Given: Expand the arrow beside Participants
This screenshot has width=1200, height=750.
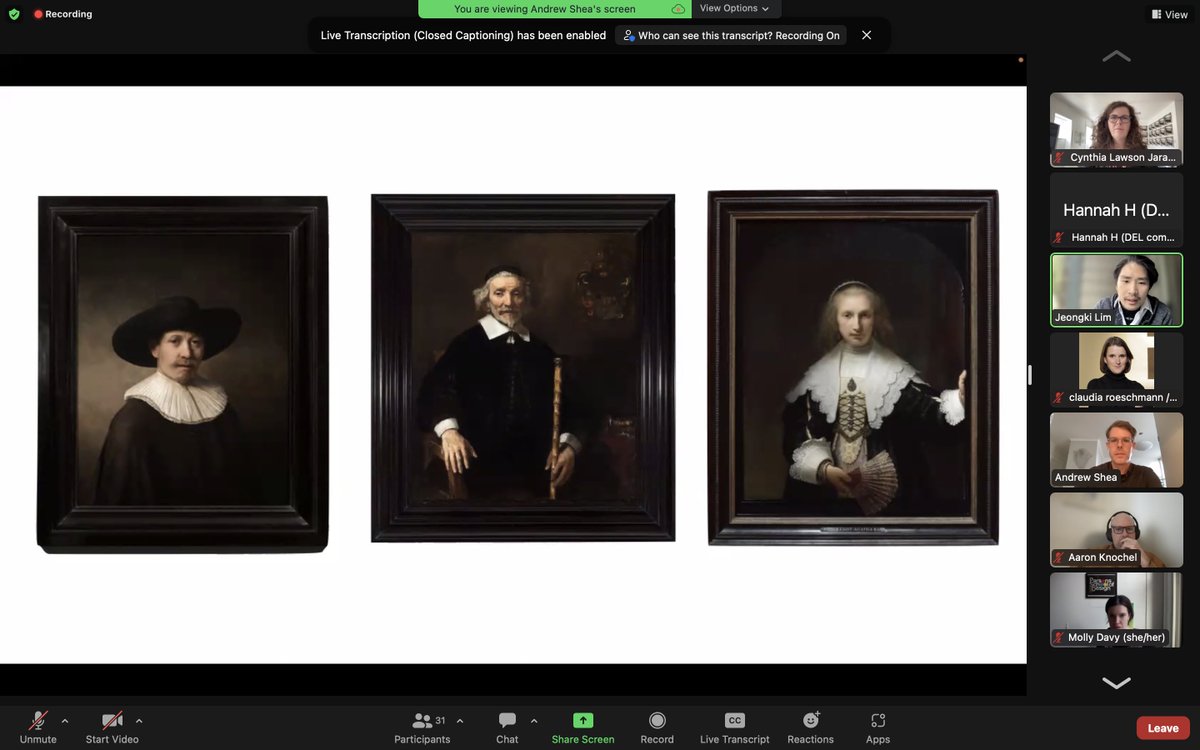Looking at the screenshot, I should [x=460, y=720].
